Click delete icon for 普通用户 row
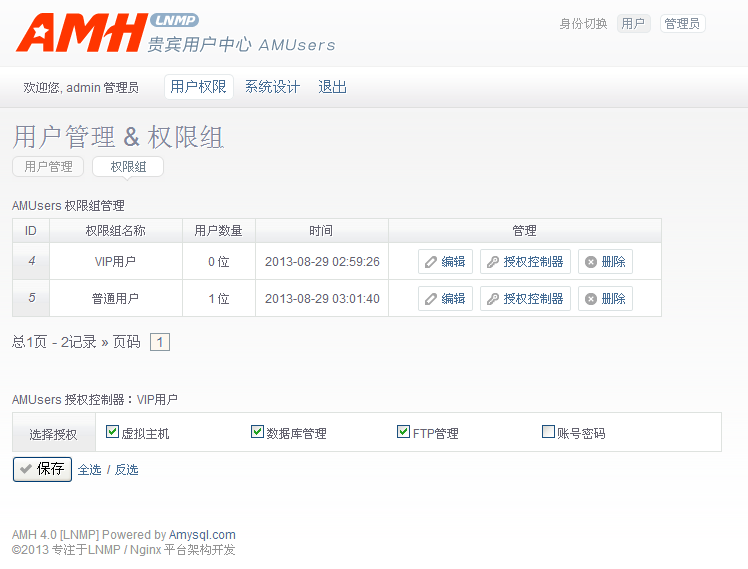Image resolution: width=748 pixels, height=569 pixels. pos(591,299)
